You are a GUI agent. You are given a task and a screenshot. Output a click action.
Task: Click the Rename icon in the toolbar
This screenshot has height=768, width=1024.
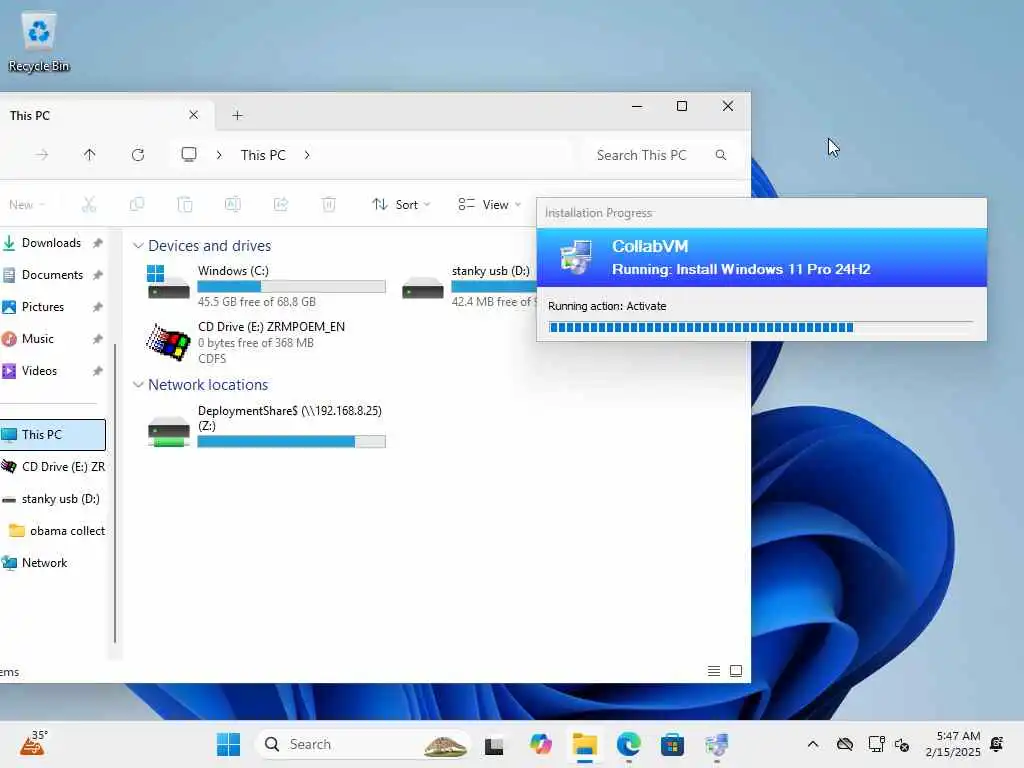232,204
